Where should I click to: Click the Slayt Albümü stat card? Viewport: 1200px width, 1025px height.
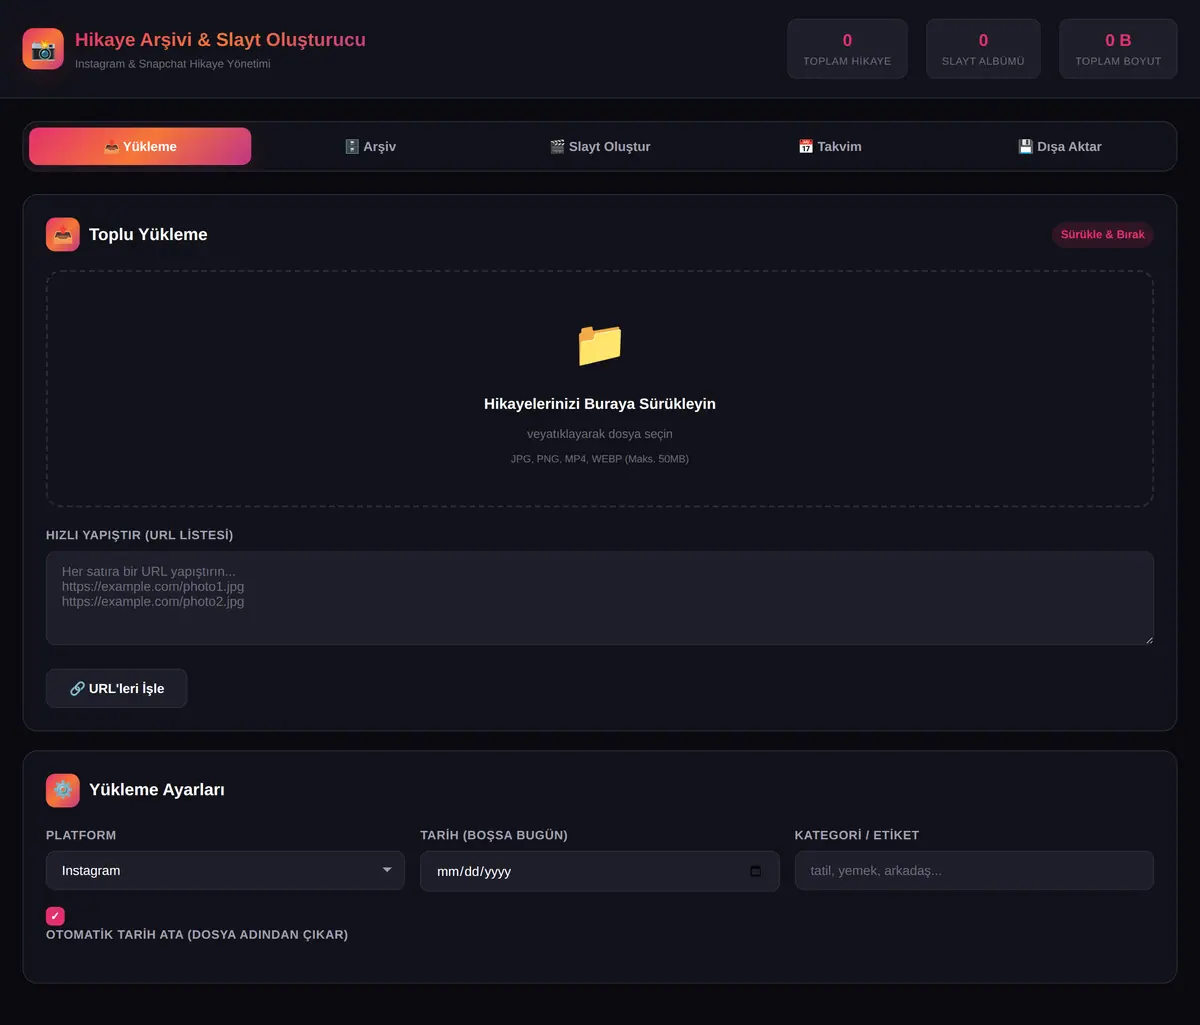tap(983, 49)
